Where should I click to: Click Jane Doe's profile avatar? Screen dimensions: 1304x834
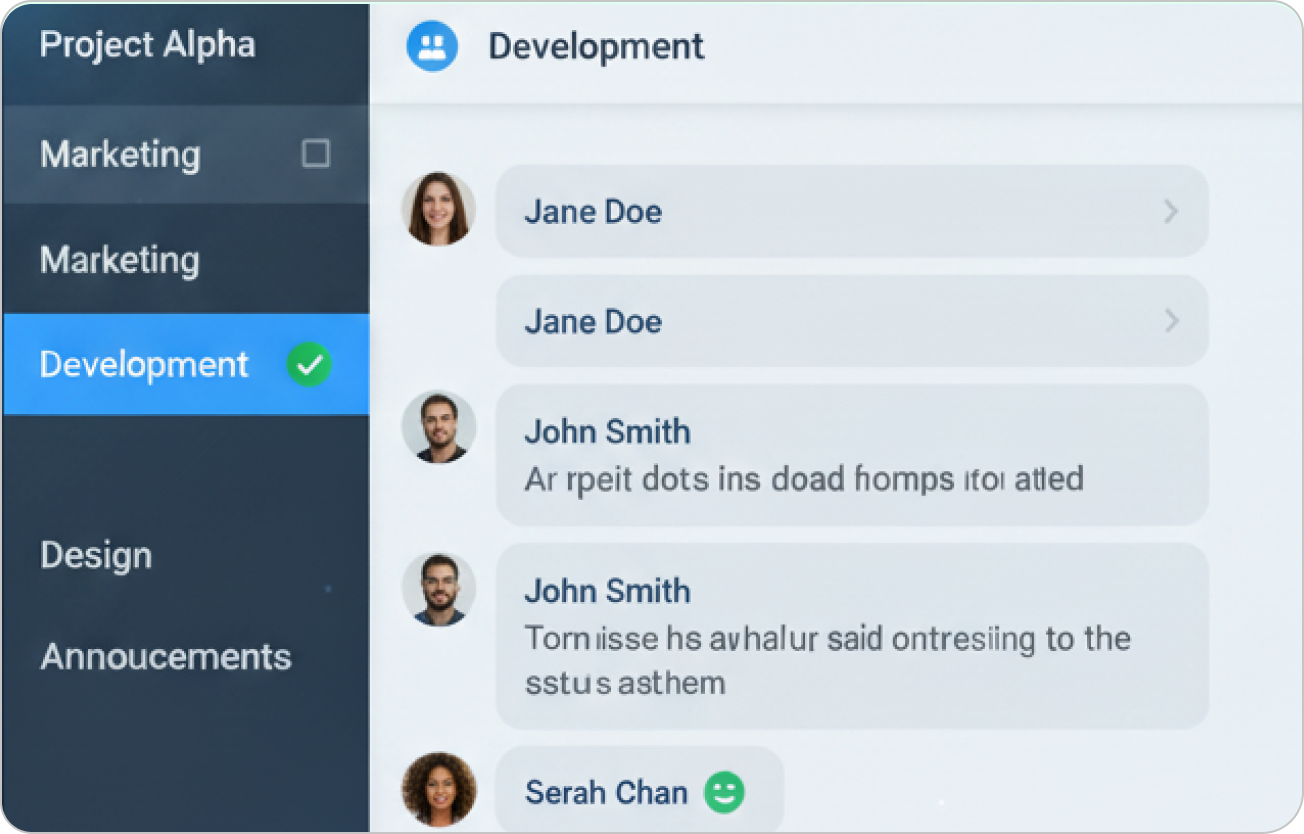438,209
